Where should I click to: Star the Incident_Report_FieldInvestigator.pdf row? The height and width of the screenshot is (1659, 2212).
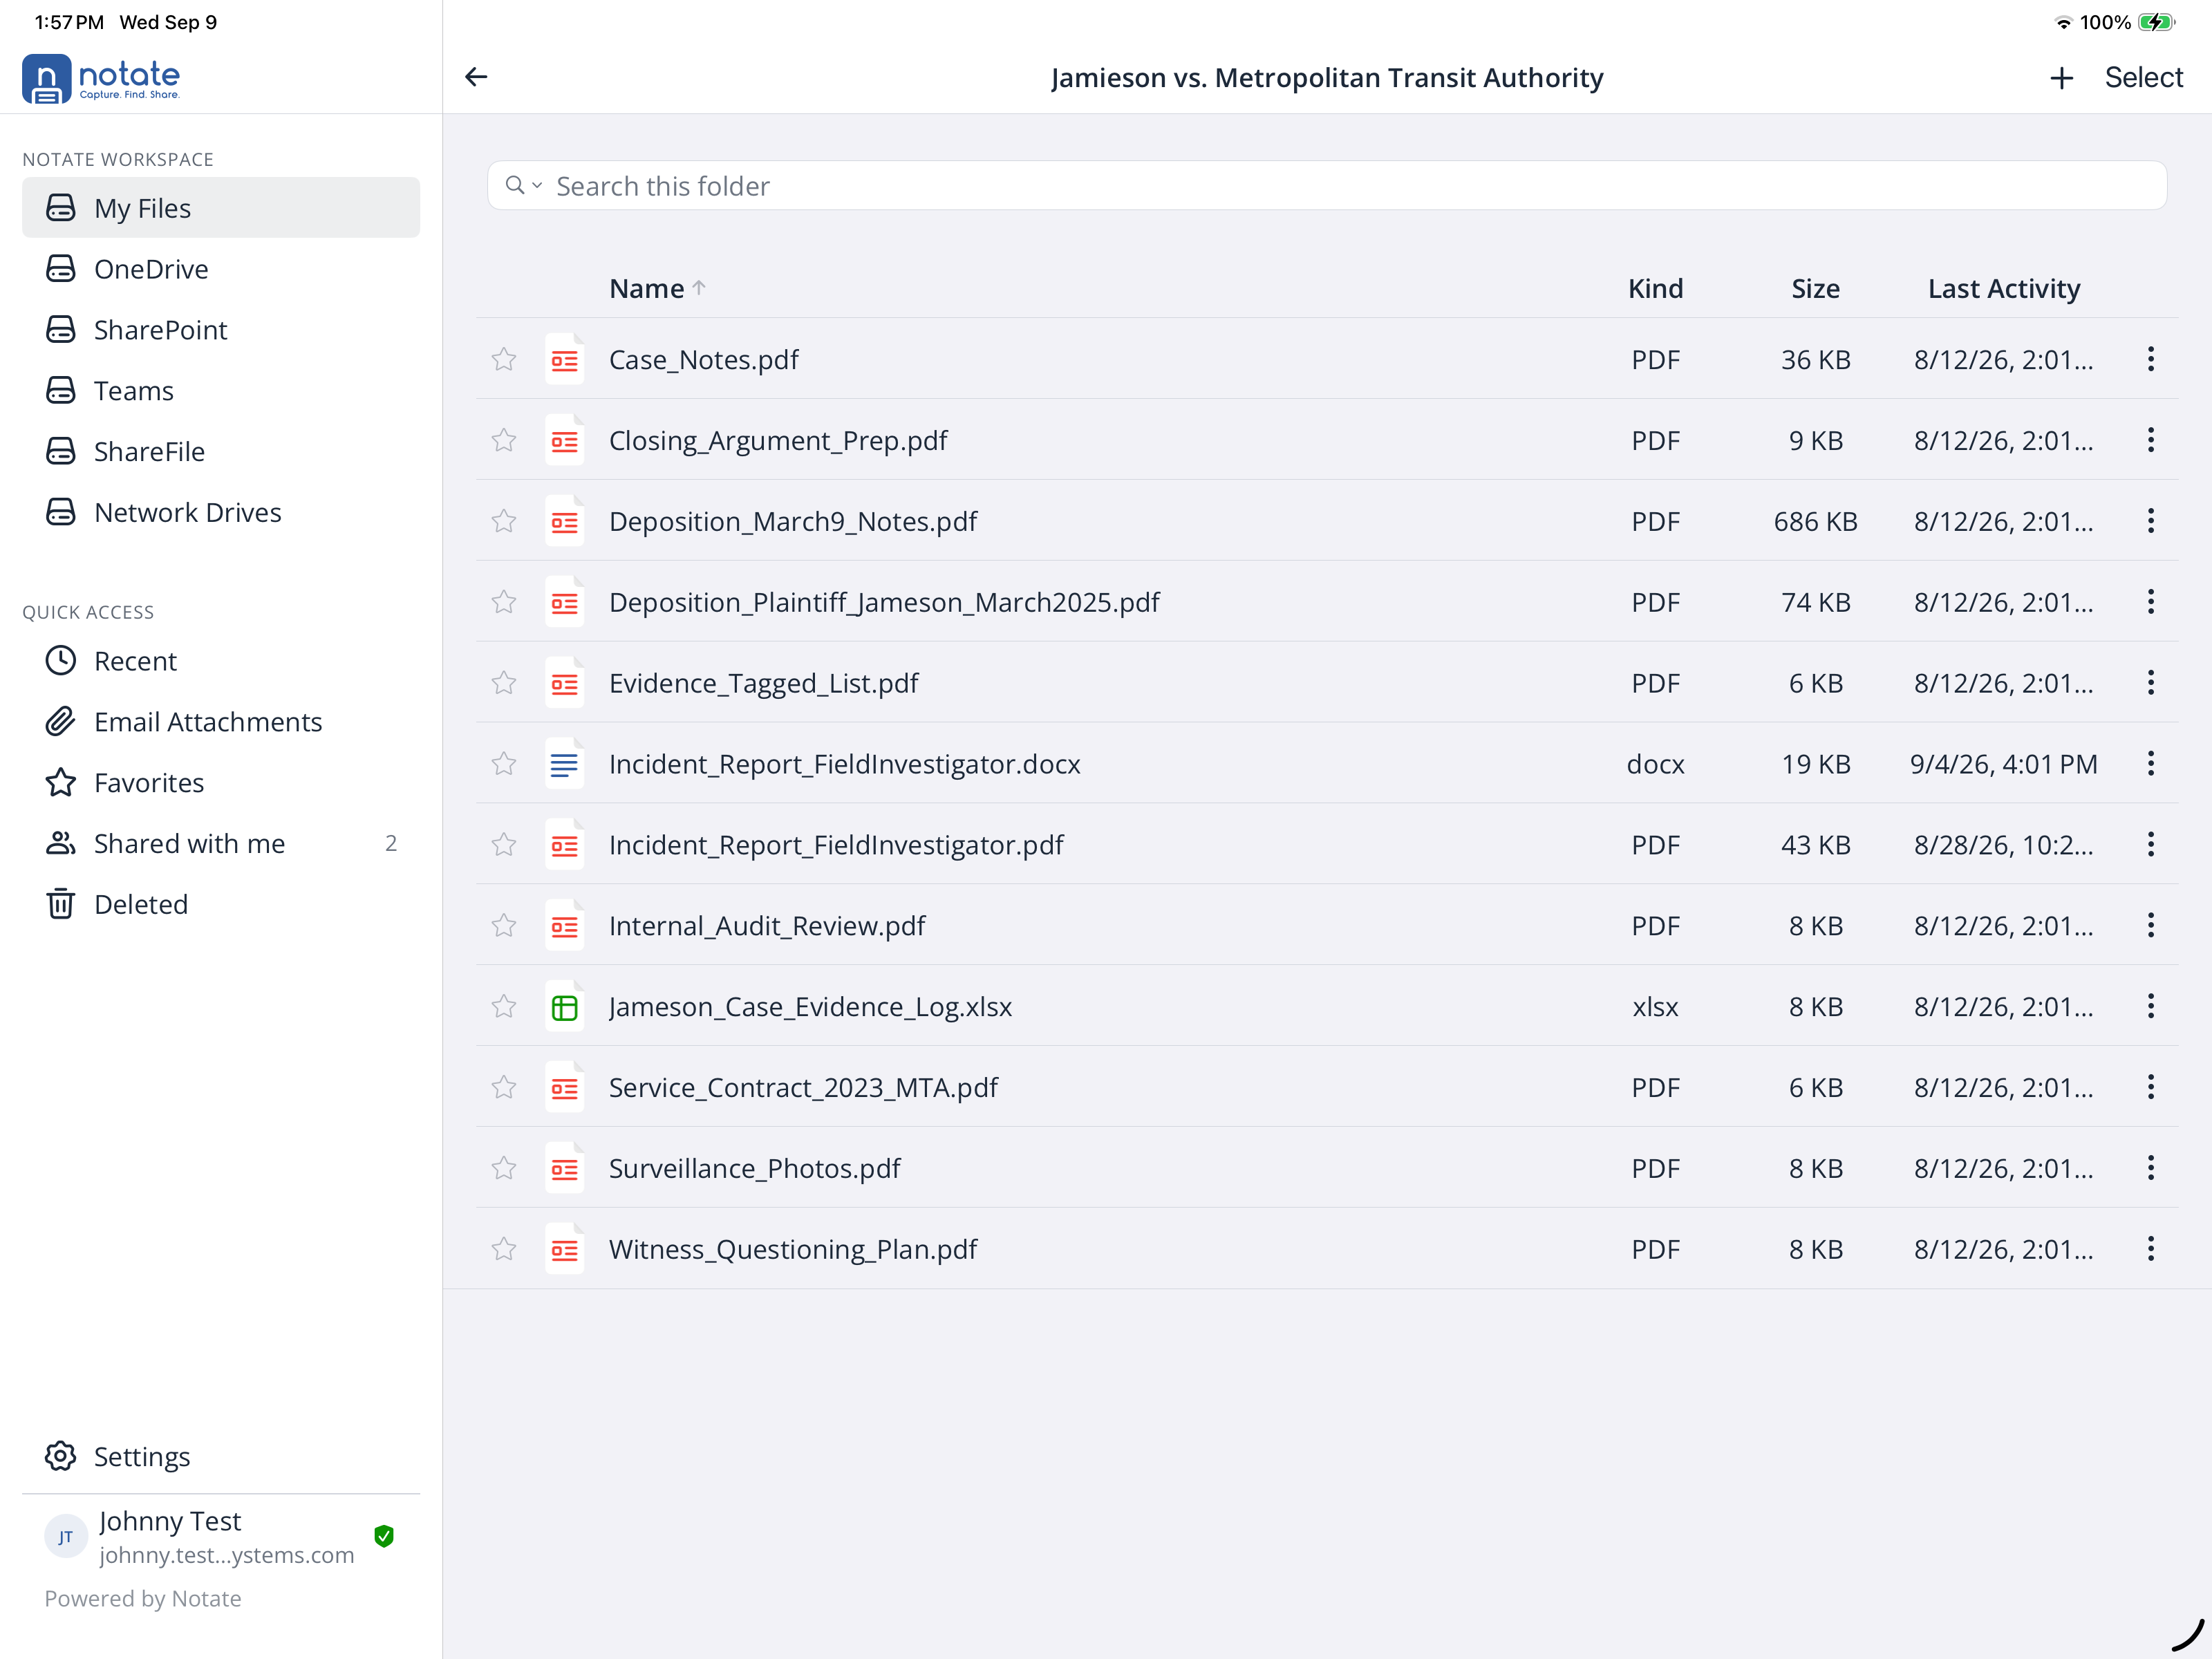tap(504, 845)
